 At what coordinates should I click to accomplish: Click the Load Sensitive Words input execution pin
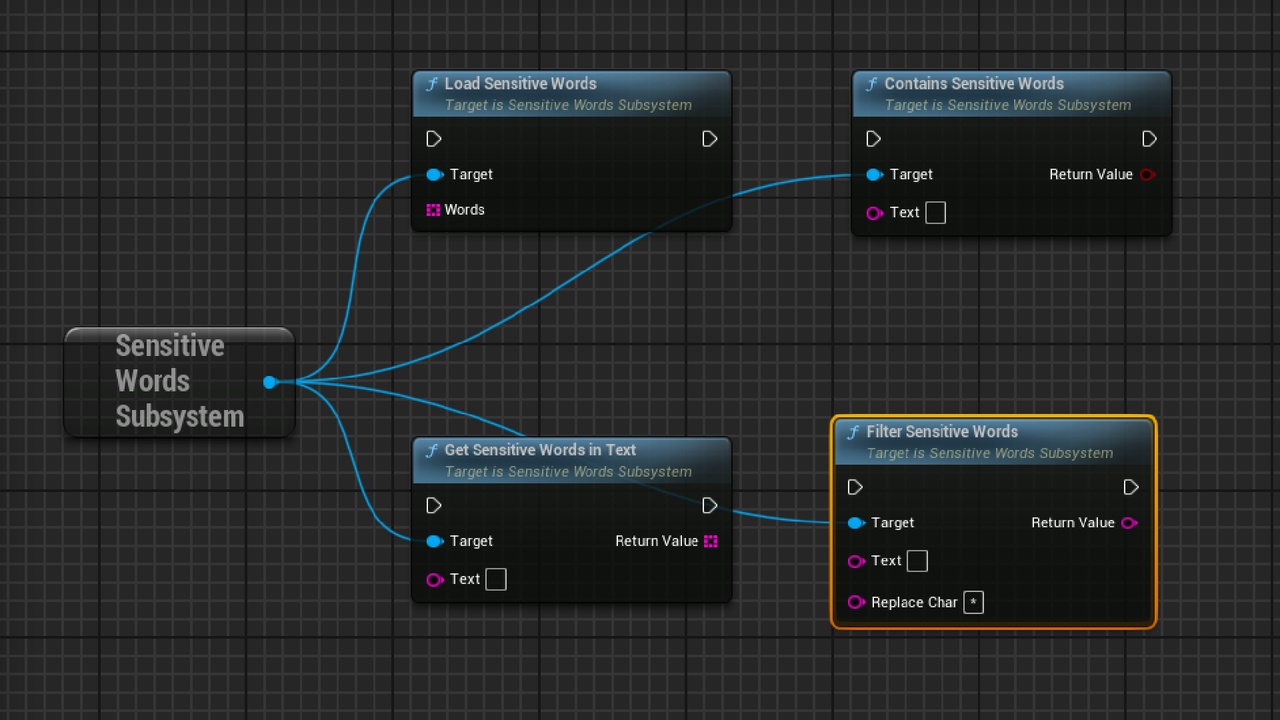(434, 139)
